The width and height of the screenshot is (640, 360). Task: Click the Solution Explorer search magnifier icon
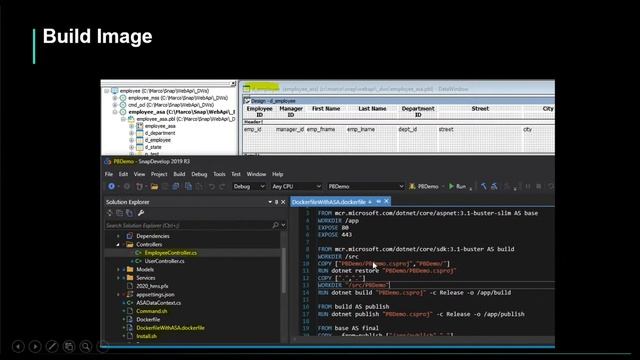point(276,225)
